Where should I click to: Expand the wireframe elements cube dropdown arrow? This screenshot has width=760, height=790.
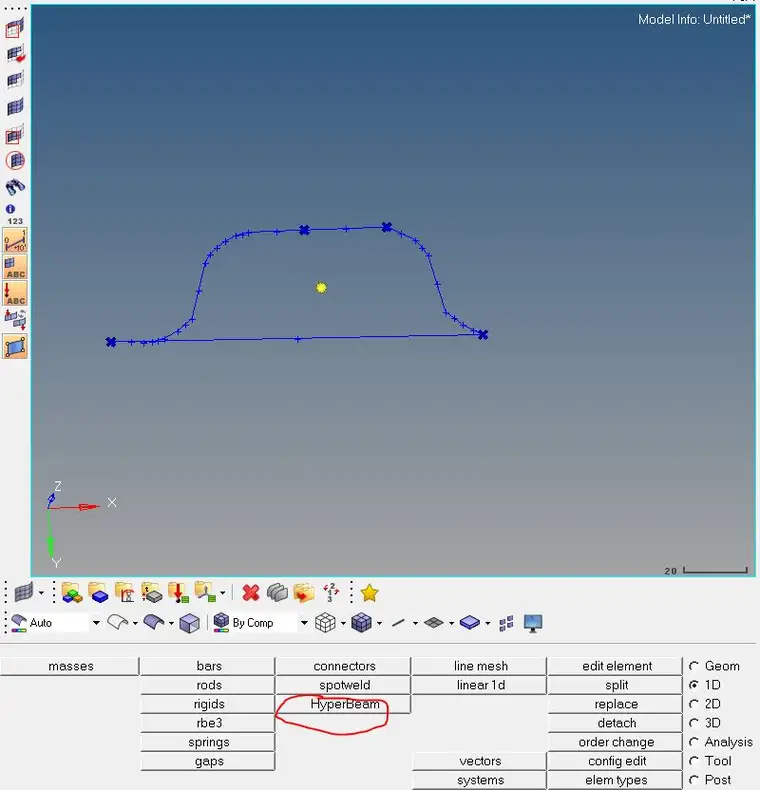click(x=343, y=624)
